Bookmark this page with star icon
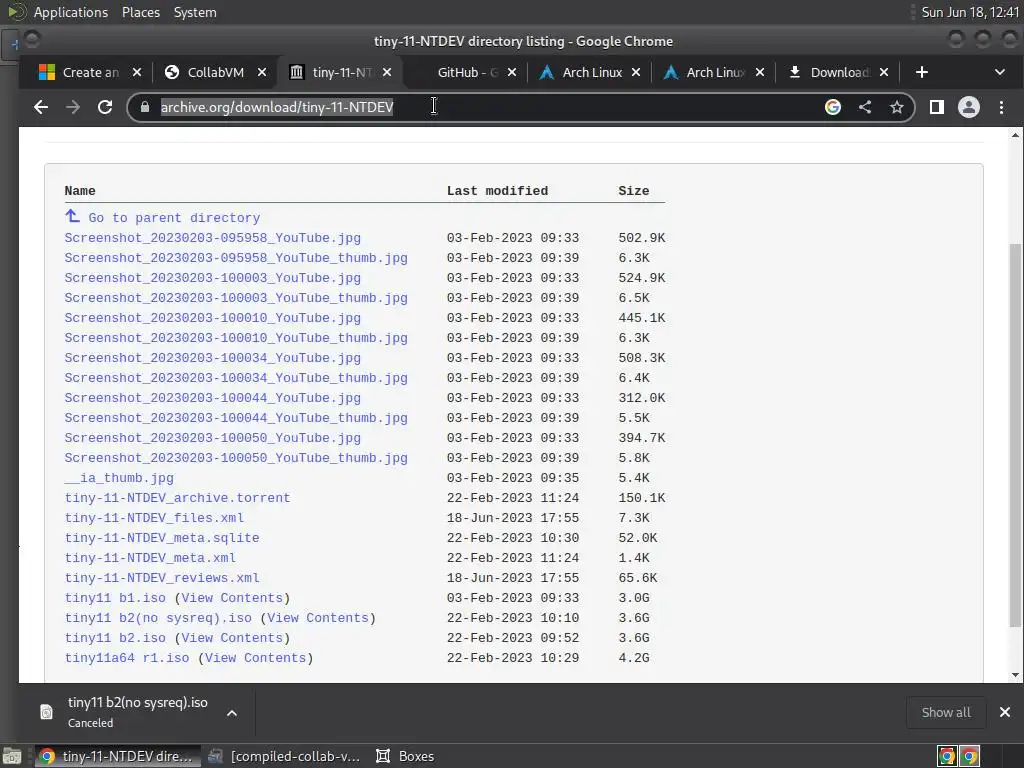This screenshot has width=1024, height=768. click(x=897, y=107)
